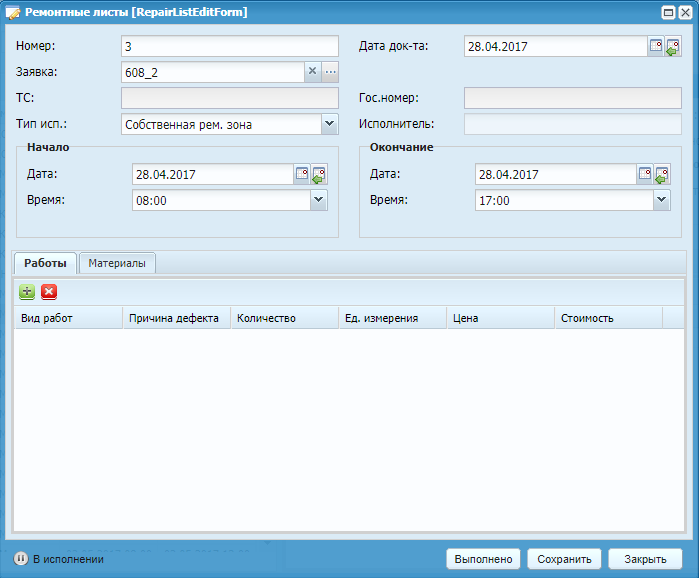Focus the Дата док-та input field
This screenshot has height=578, width=699.
(x=555, y=46)
